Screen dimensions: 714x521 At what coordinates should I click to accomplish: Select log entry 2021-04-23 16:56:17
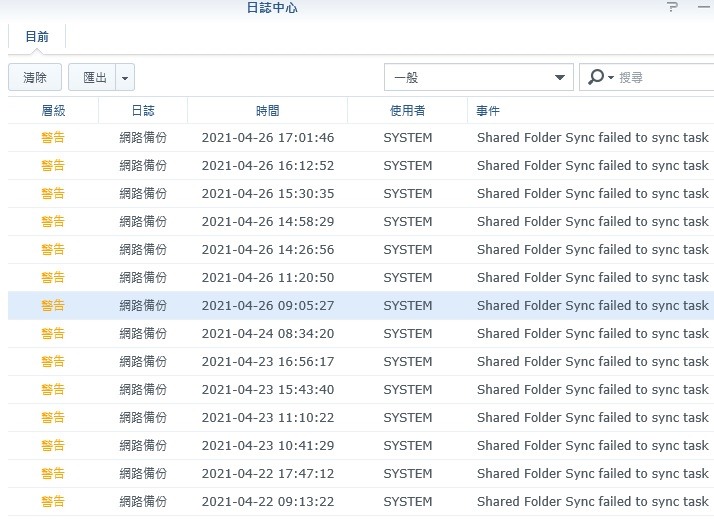[361, 362]
